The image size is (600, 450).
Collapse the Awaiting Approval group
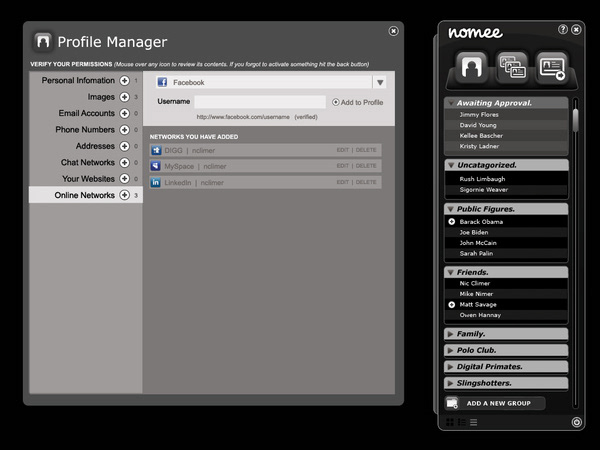coord(451,103)
